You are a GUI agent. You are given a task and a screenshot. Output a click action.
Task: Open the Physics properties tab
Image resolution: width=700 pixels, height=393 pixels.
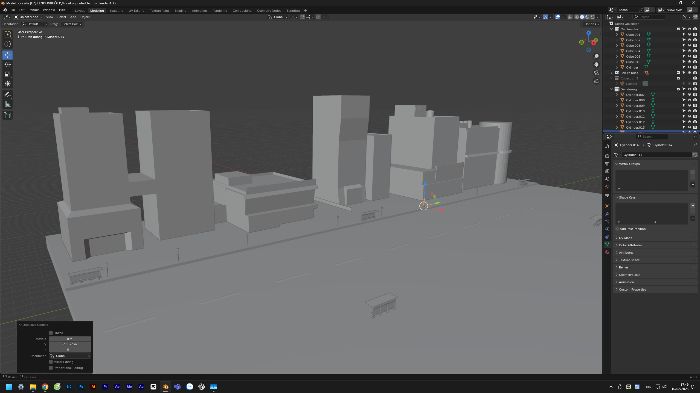[x=607, y=229]
